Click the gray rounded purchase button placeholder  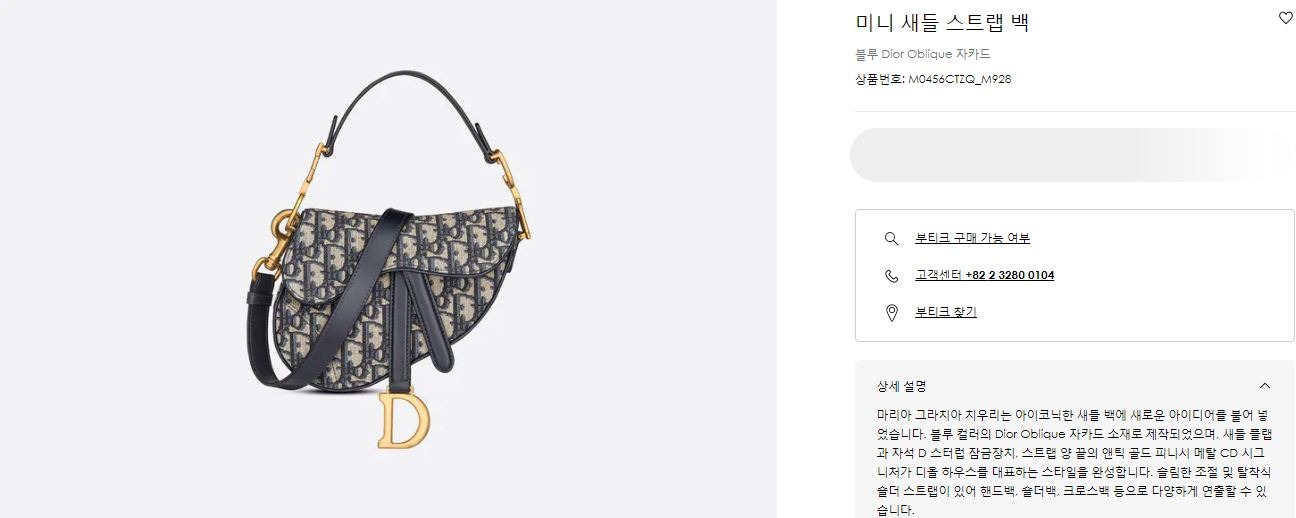(x=1072, y=155)
